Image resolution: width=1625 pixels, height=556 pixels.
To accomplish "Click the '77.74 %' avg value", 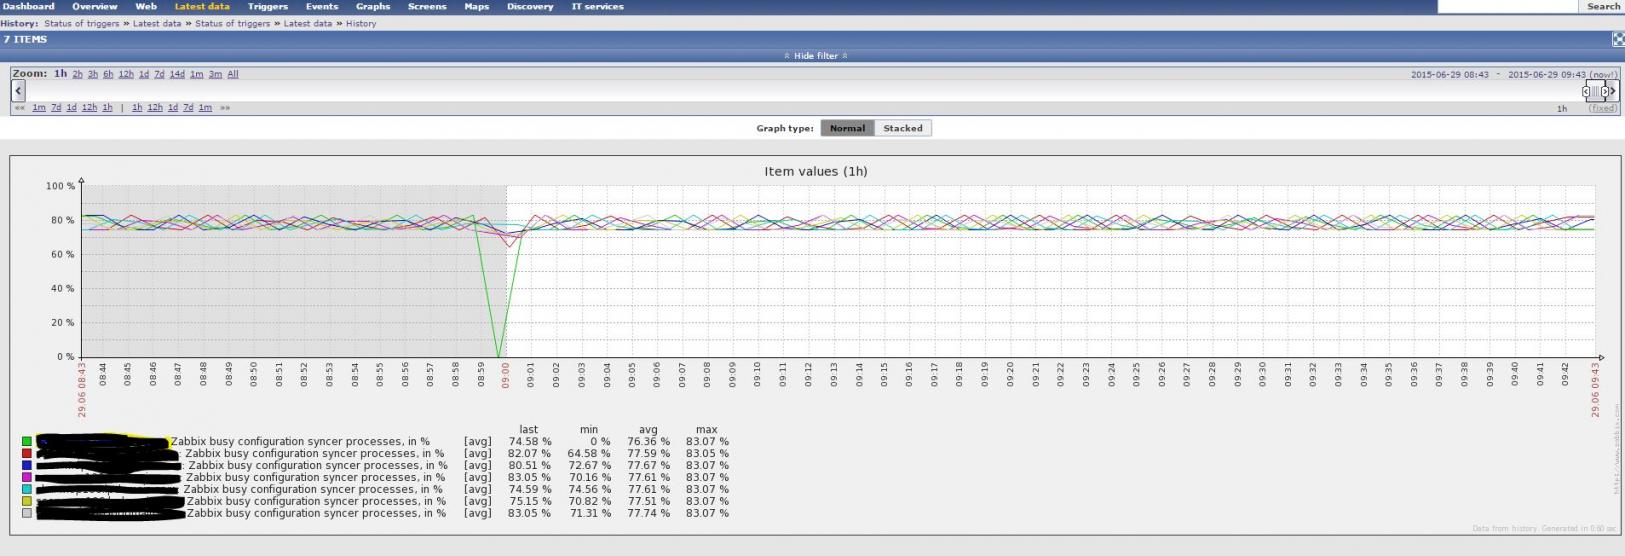I will (x=648, y=513).
